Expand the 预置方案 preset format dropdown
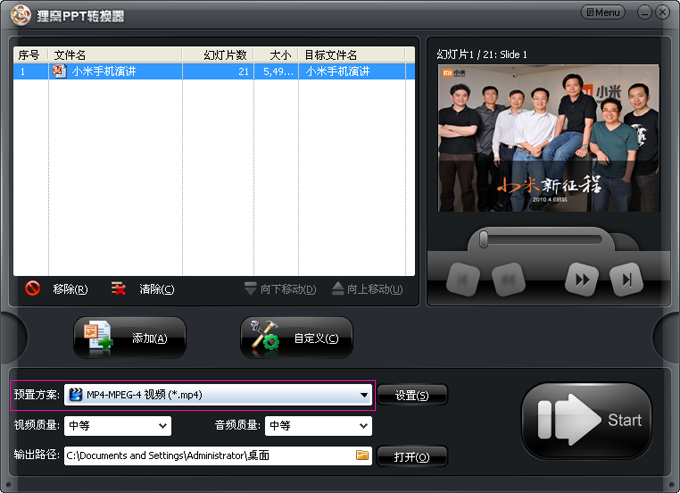 click(365, 395)
